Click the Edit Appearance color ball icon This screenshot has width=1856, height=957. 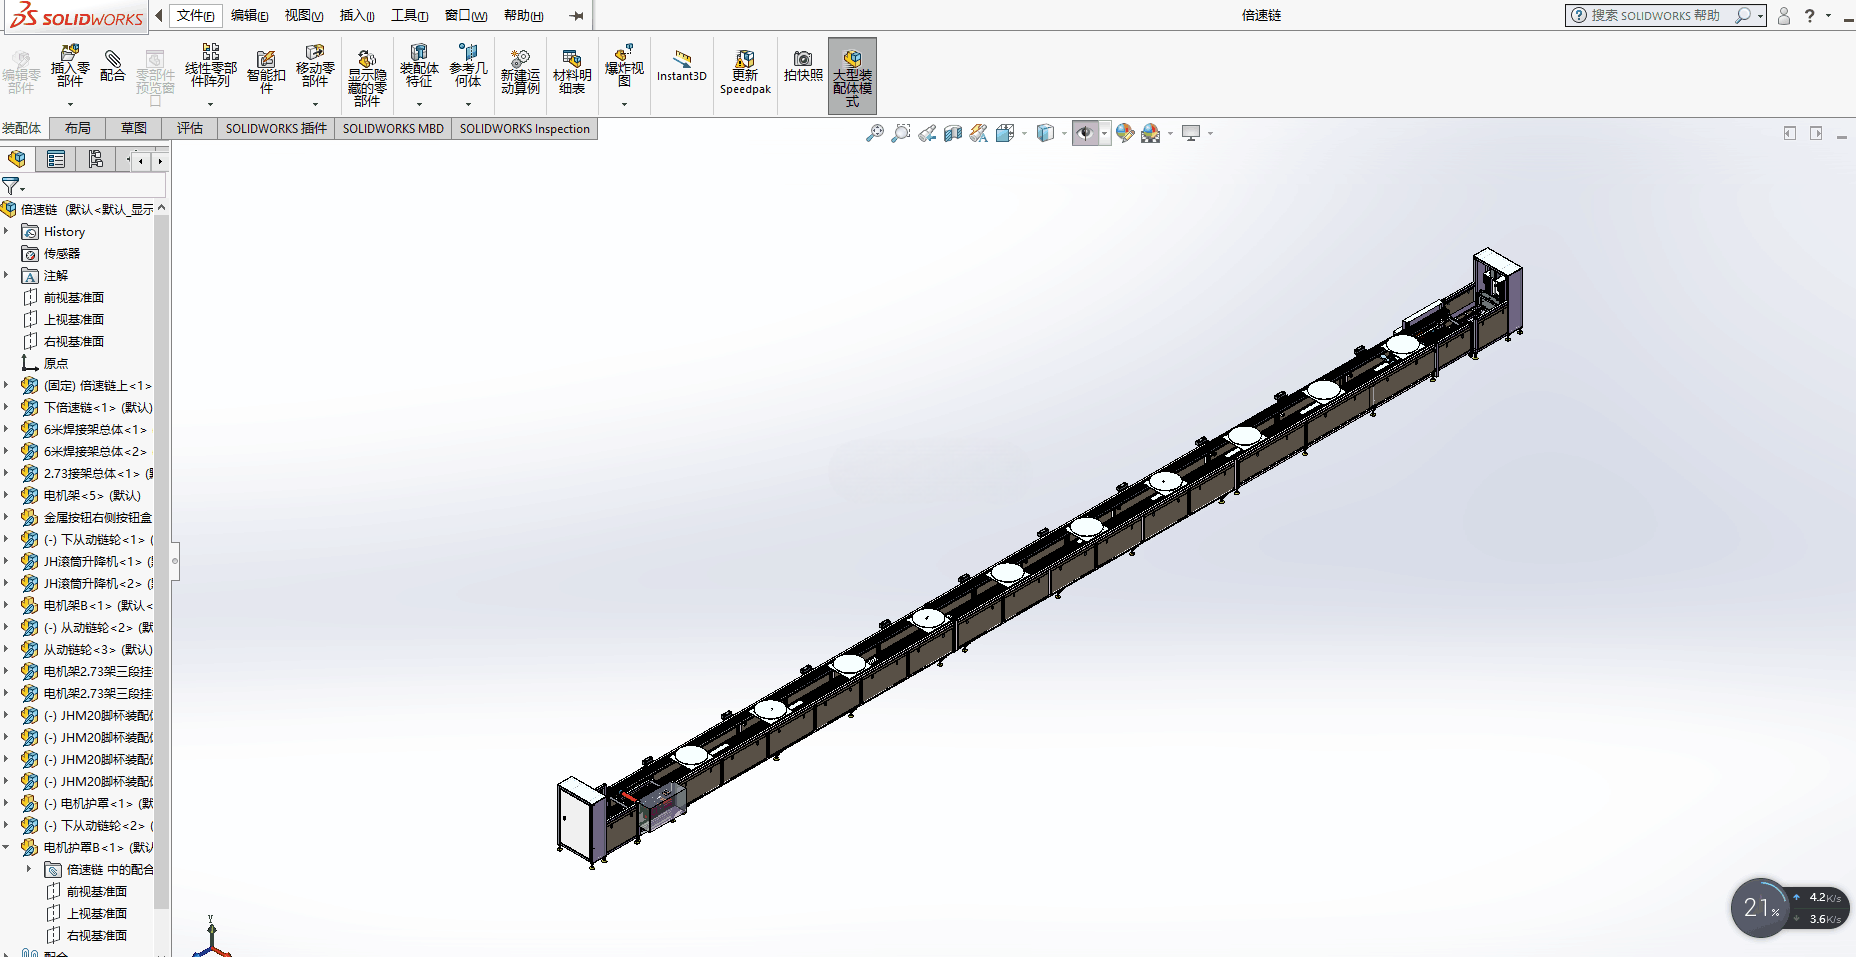pyautogui.click(x=1125, y=133)
